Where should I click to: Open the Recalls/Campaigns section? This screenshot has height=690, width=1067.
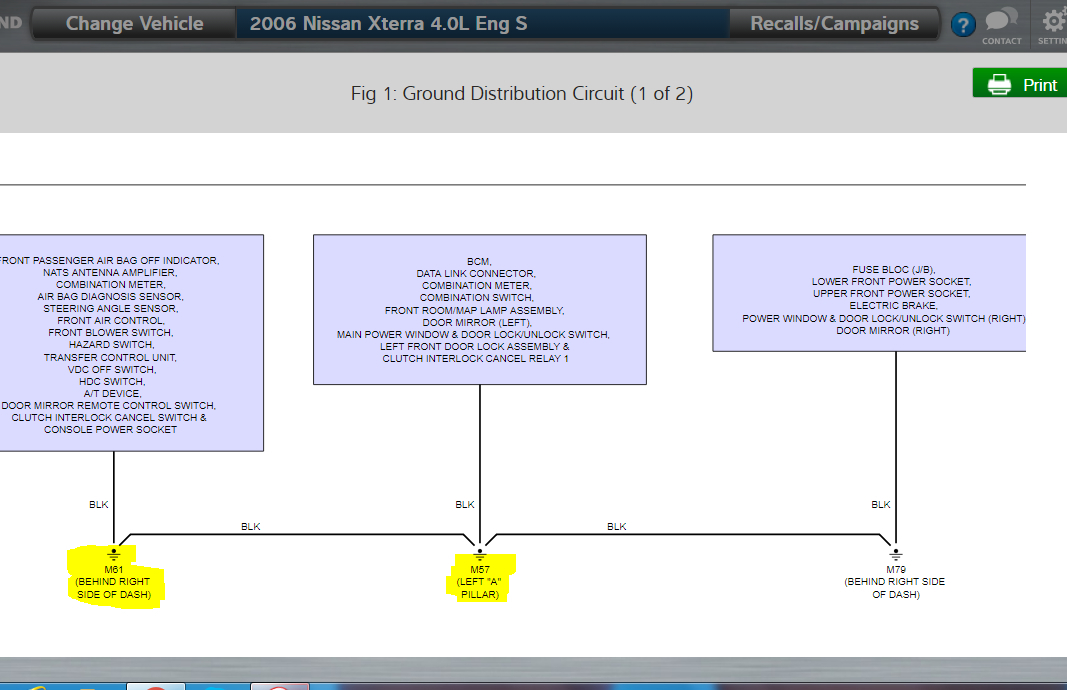click(x=834, y=24)
